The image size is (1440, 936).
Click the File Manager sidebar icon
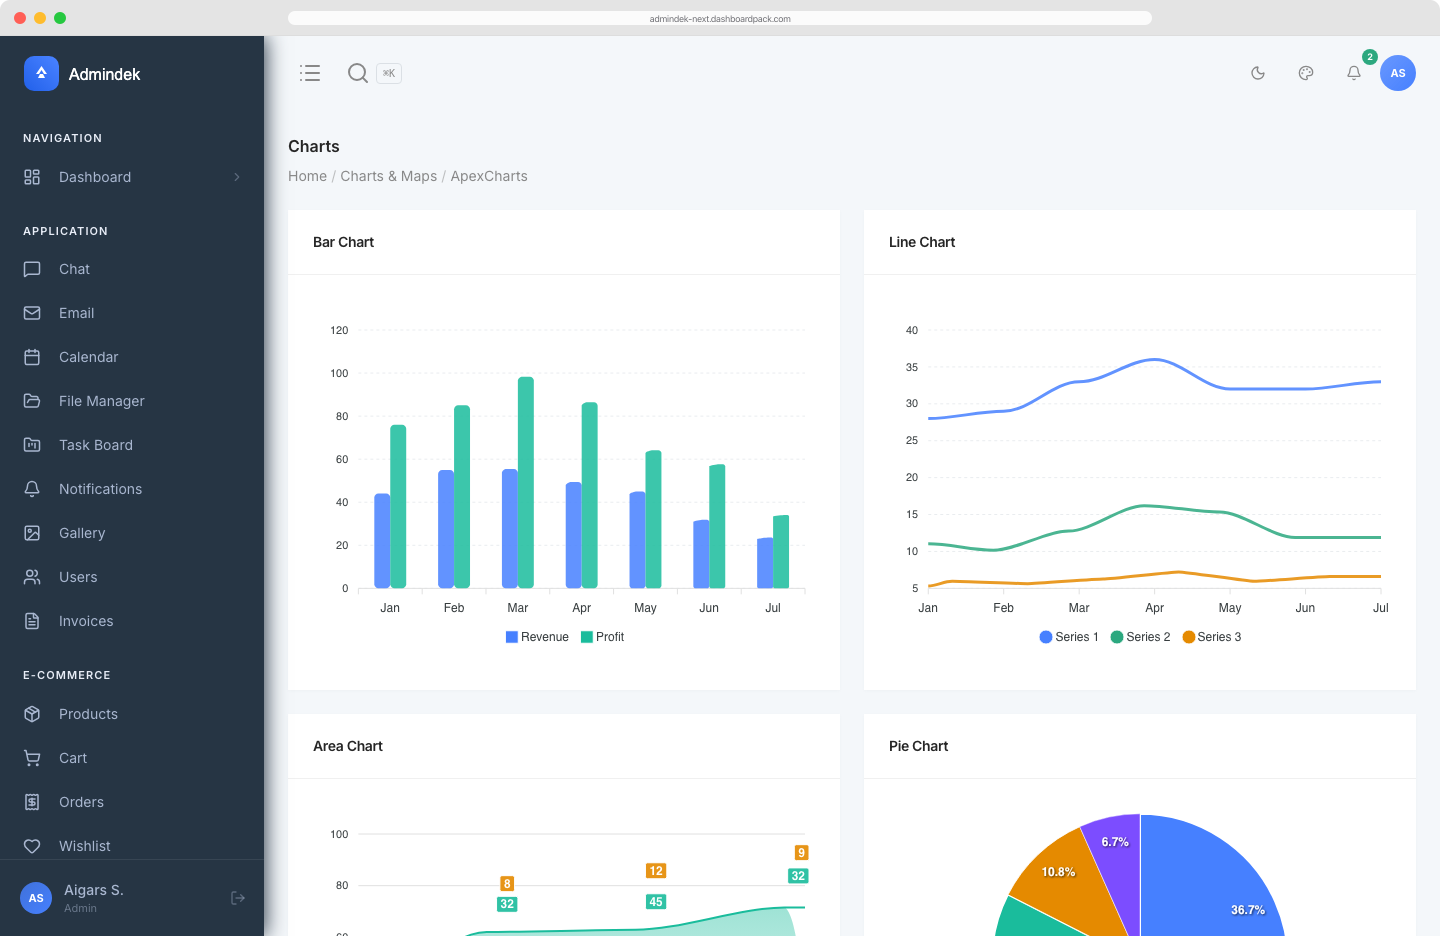[x=31, y=401]
